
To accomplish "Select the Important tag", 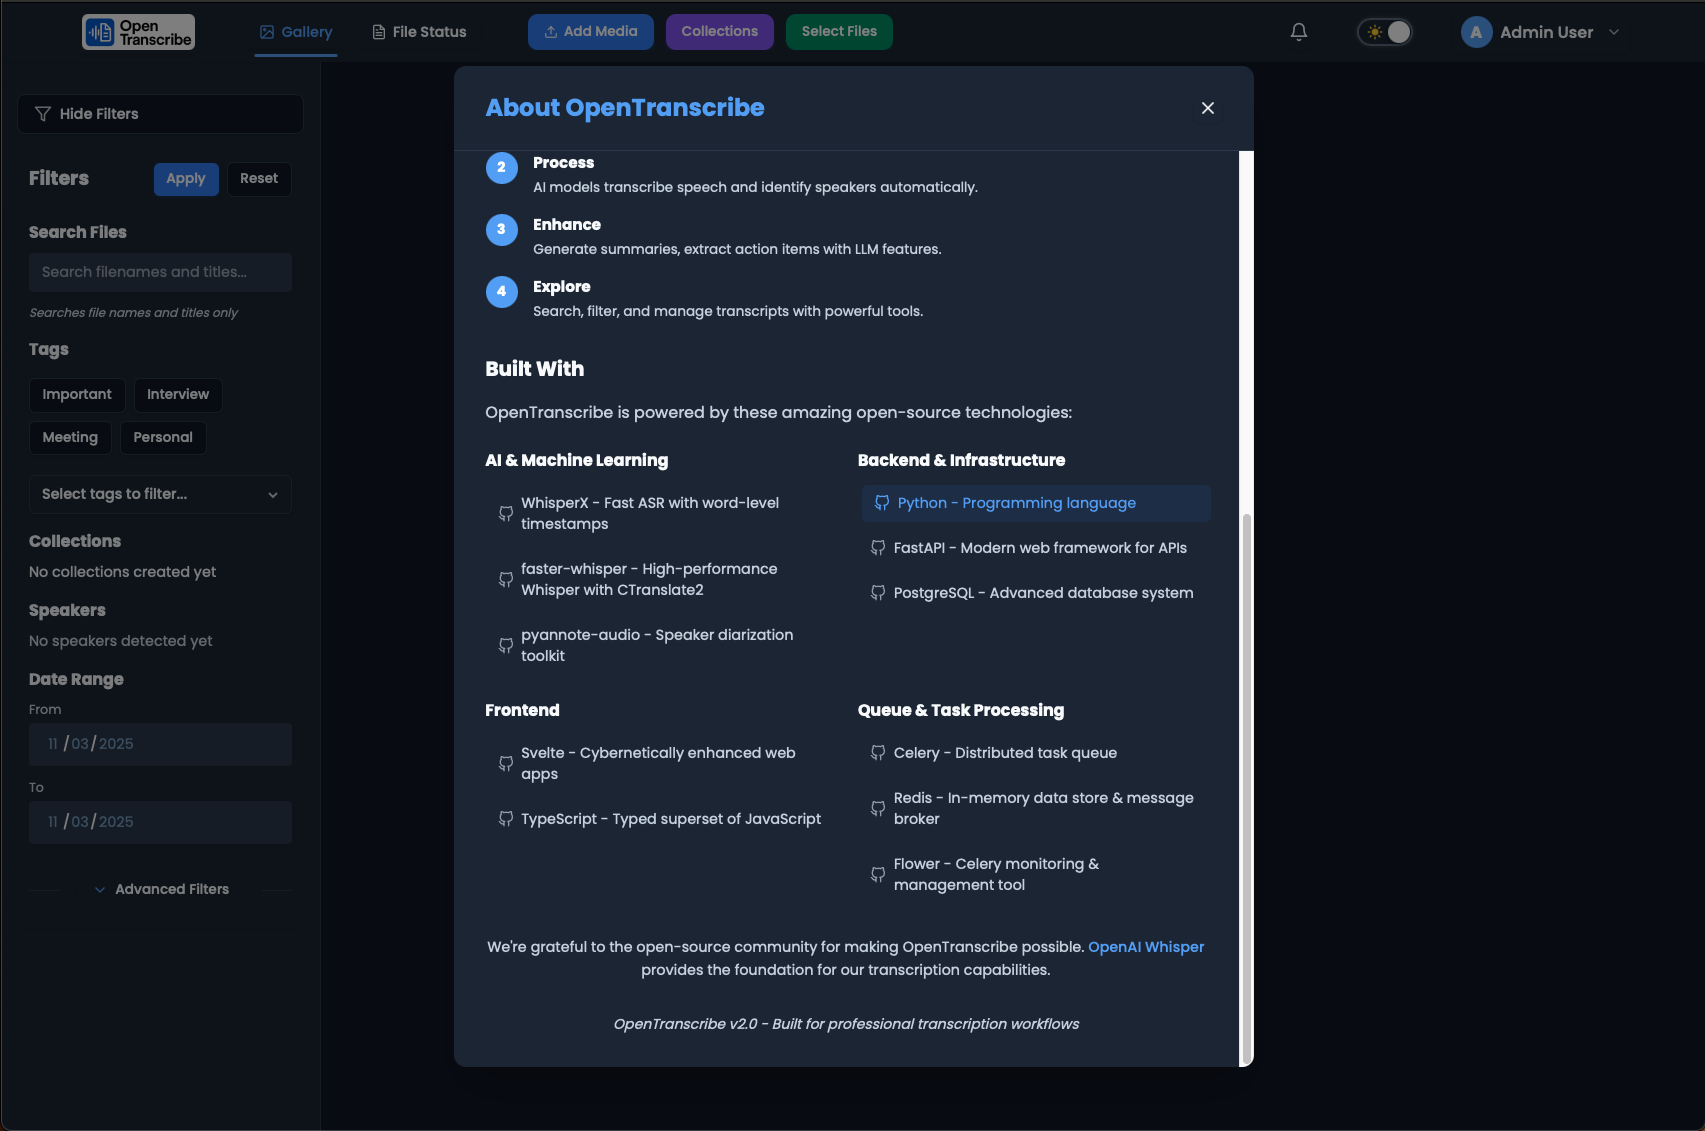I will [x=77, y=395].
